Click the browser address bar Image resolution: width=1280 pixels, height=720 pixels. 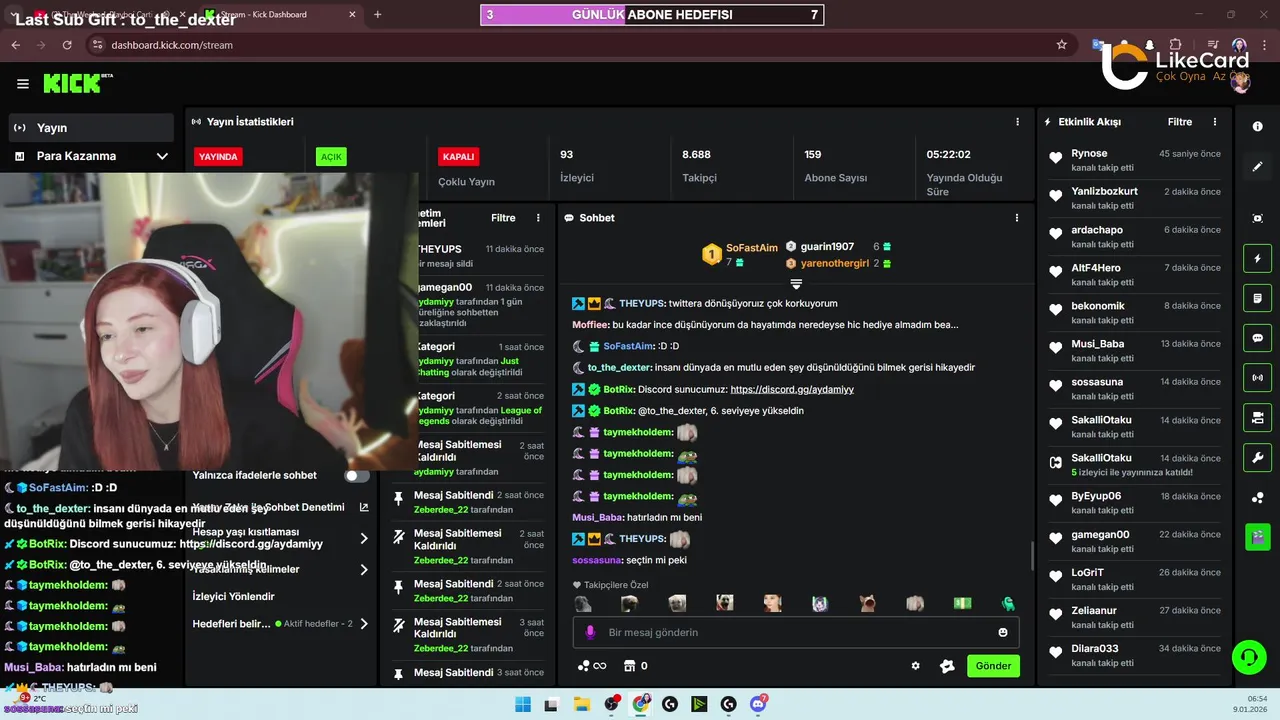[570, 45]
